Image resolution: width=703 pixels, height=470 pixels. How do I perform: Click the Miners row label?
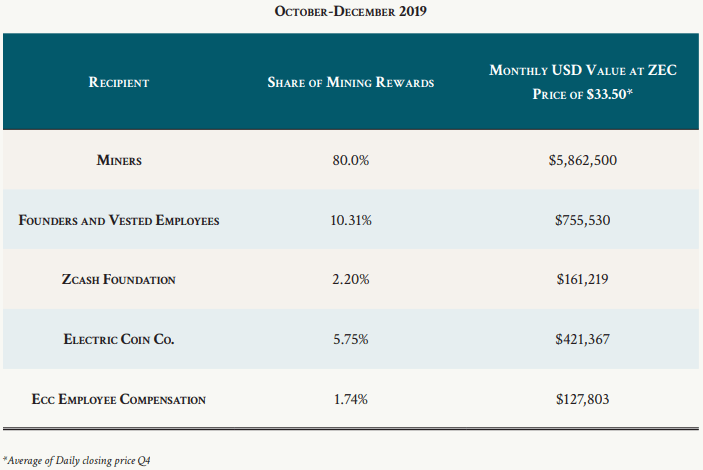click(x=119, y=160)
